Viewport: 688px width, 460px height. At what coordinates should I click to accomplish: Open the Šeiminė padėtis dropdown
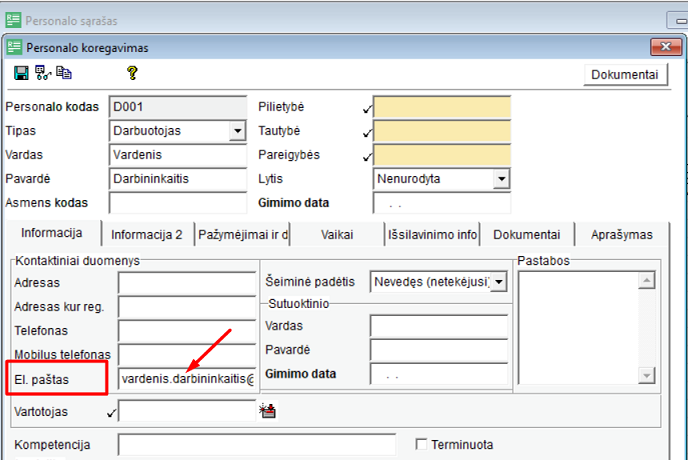pos(499,282)
